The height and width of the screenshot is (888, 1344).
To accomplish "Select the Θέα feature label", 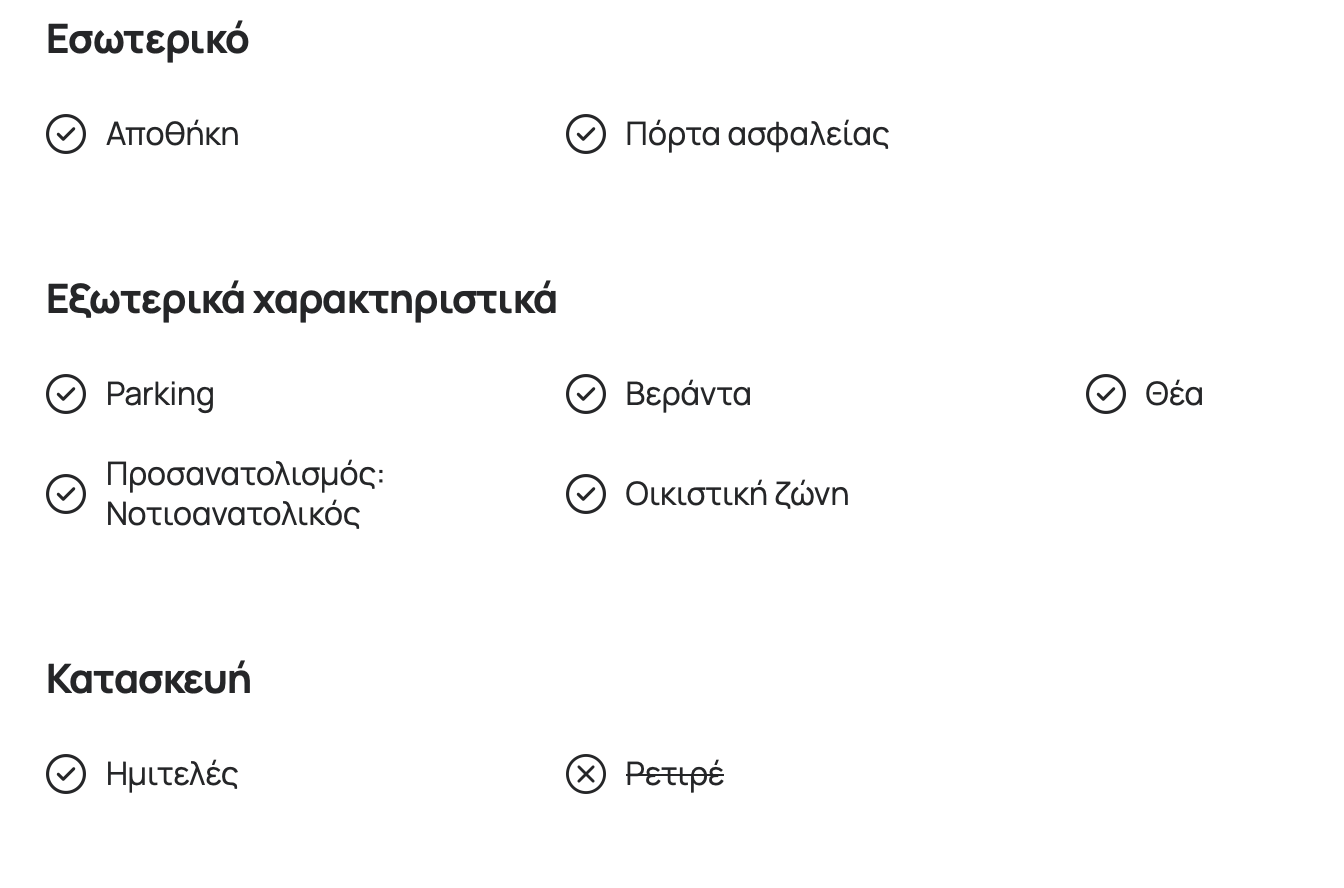I will 1174,394.
